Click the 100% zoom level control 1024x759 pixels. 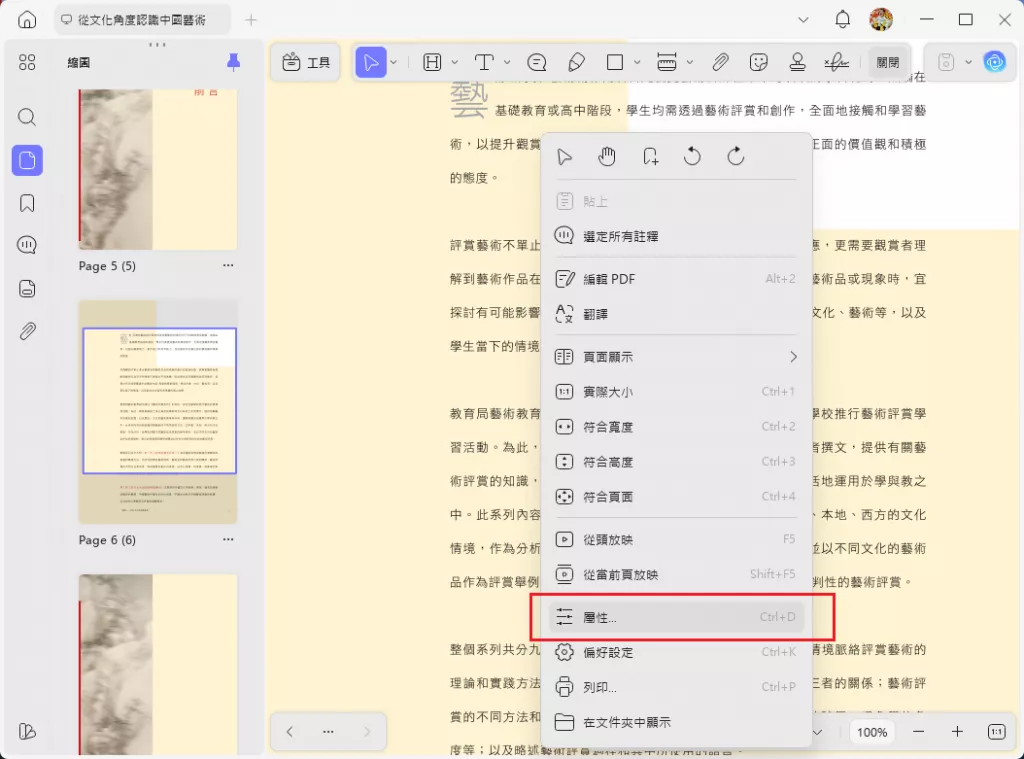click(871, 732)
